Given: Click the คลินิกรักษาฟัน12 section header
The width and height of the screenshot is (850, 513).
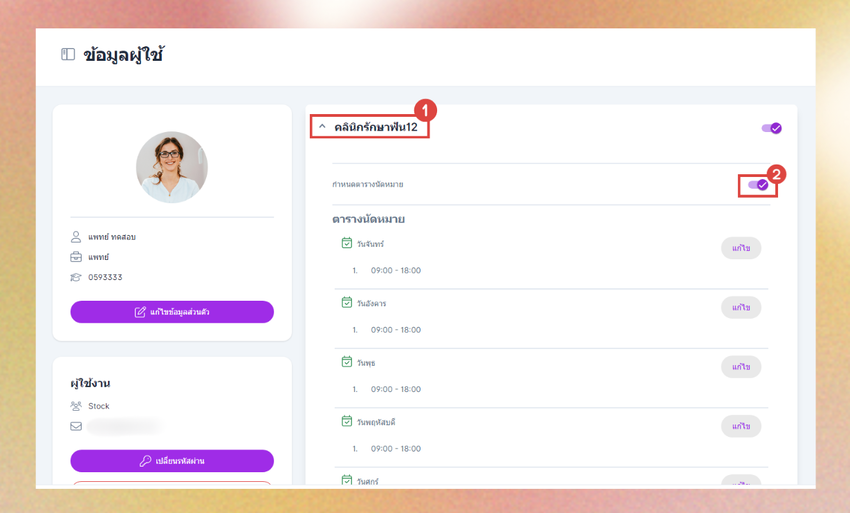Looking at the screenshot, I should [376, 127].
